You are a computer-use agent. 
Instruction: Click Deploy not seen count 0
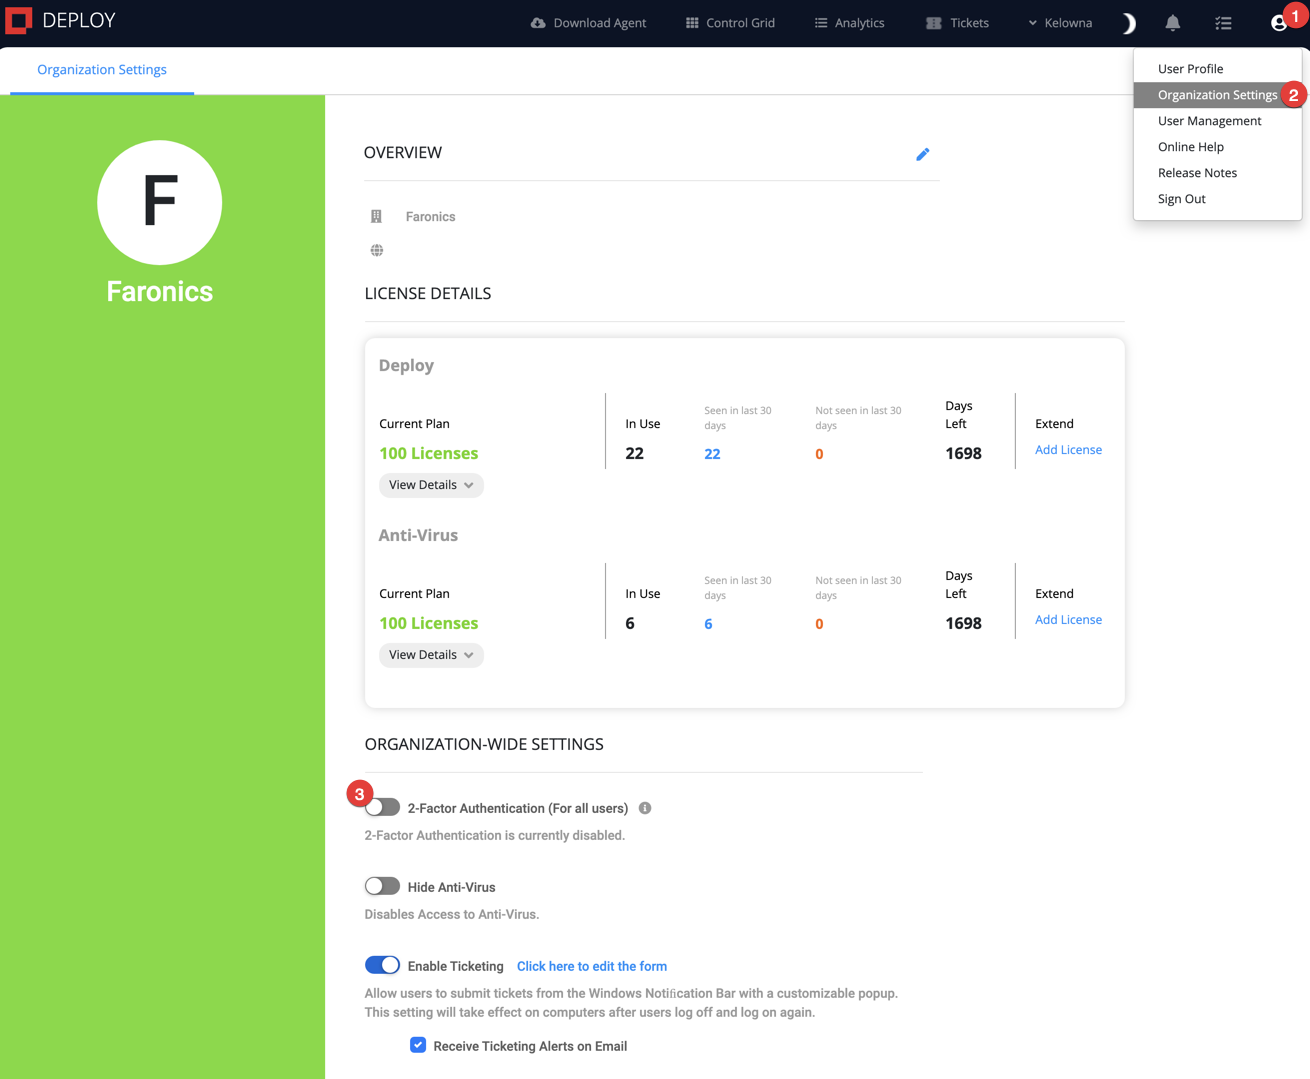tap(819, 454)
